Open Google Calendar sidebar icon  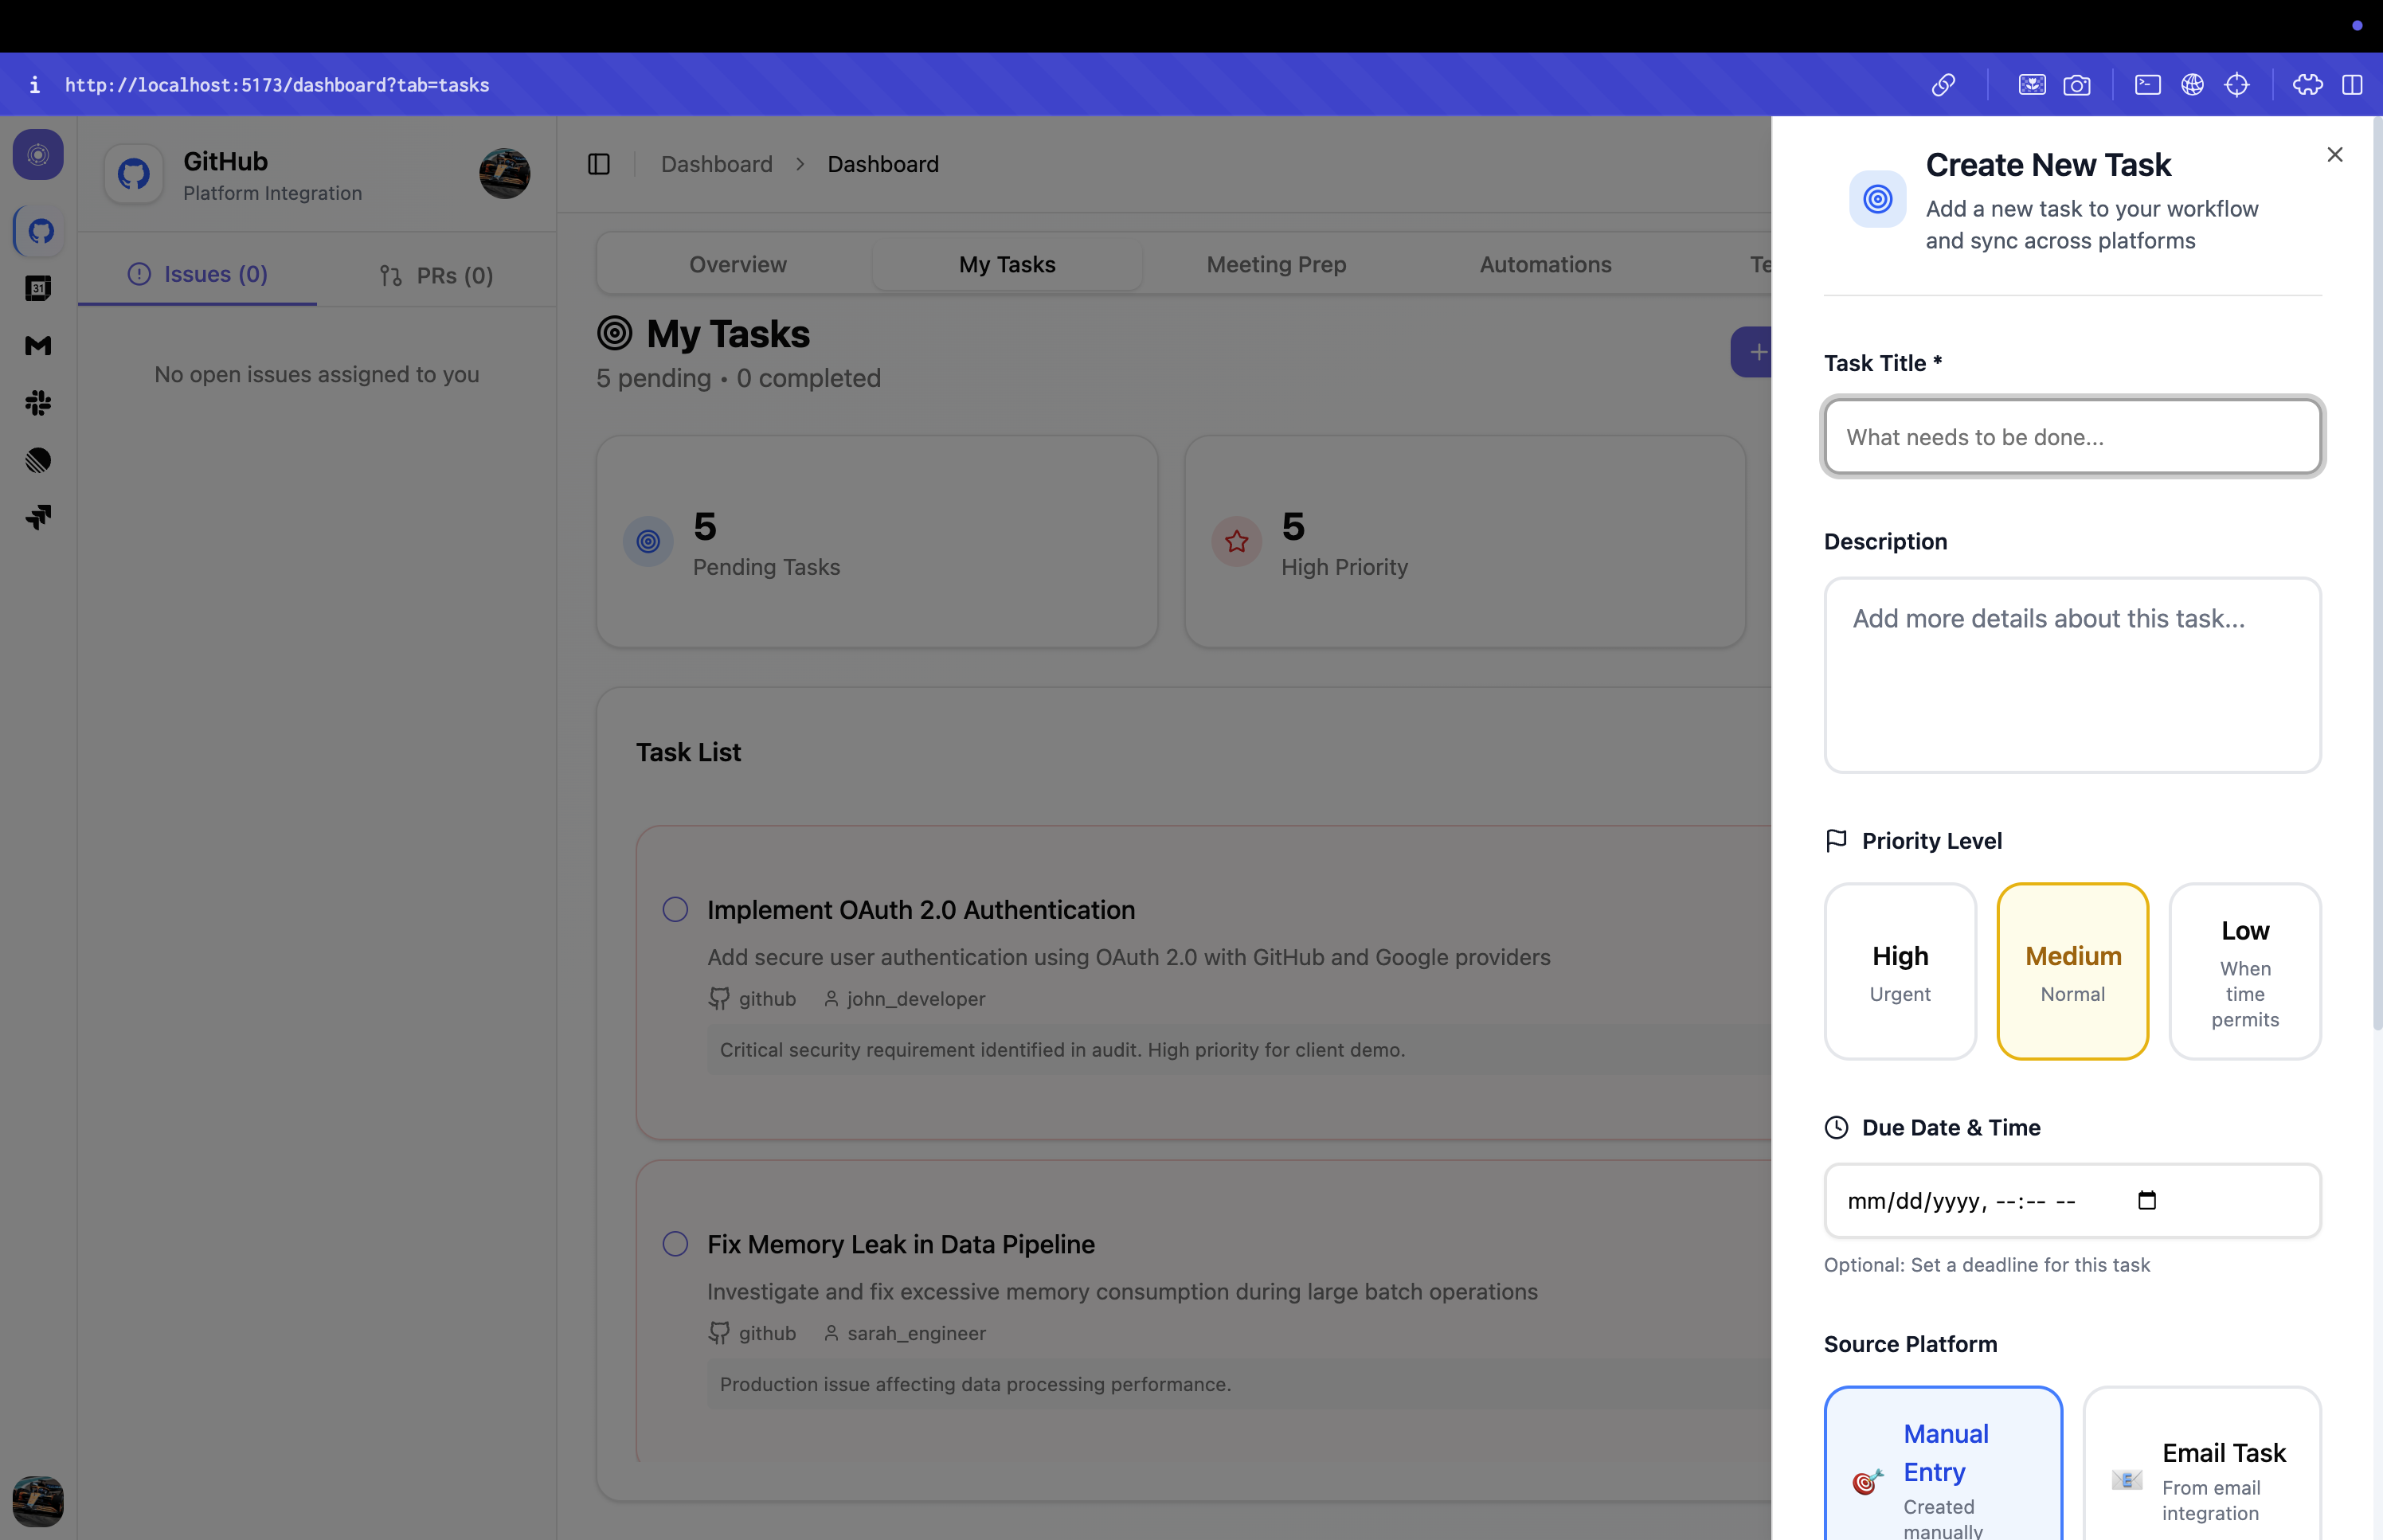click(x=38, y=289)
